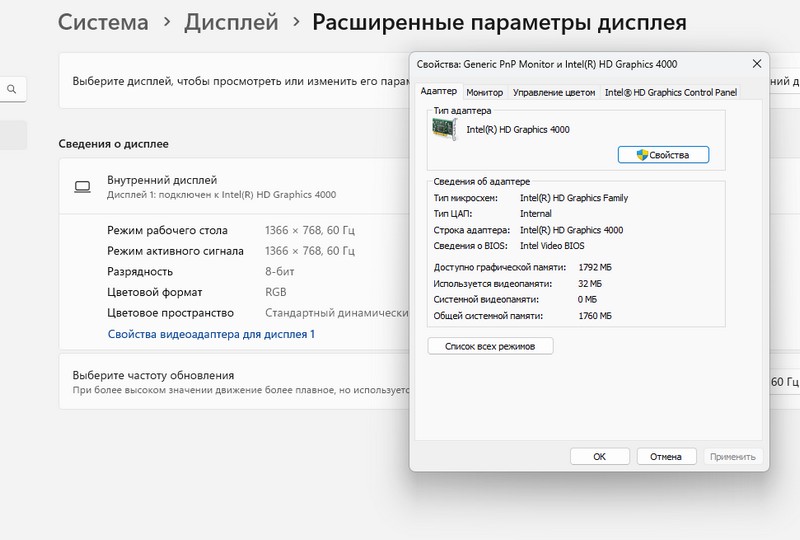Click the graphics adapter card icon
This screenshot has height=540, width=800.
pos(445,129)
